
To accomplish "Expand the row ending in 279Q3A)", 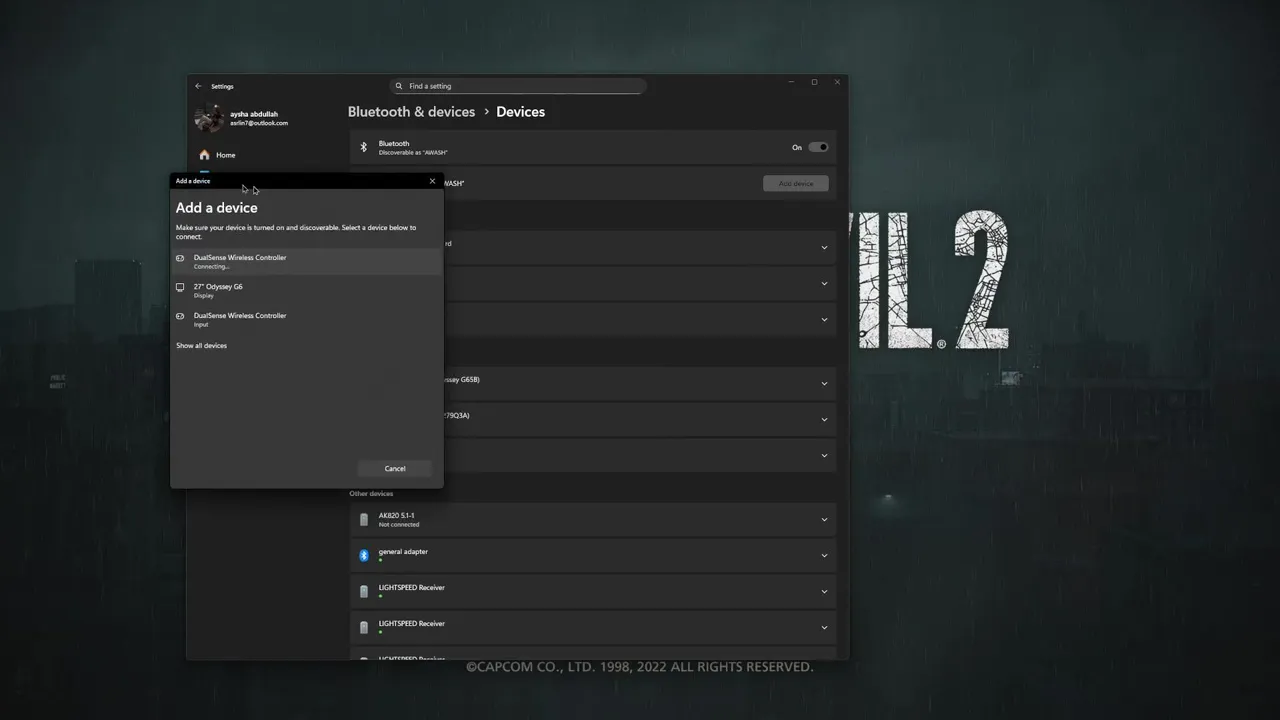I will click(824, 419).
